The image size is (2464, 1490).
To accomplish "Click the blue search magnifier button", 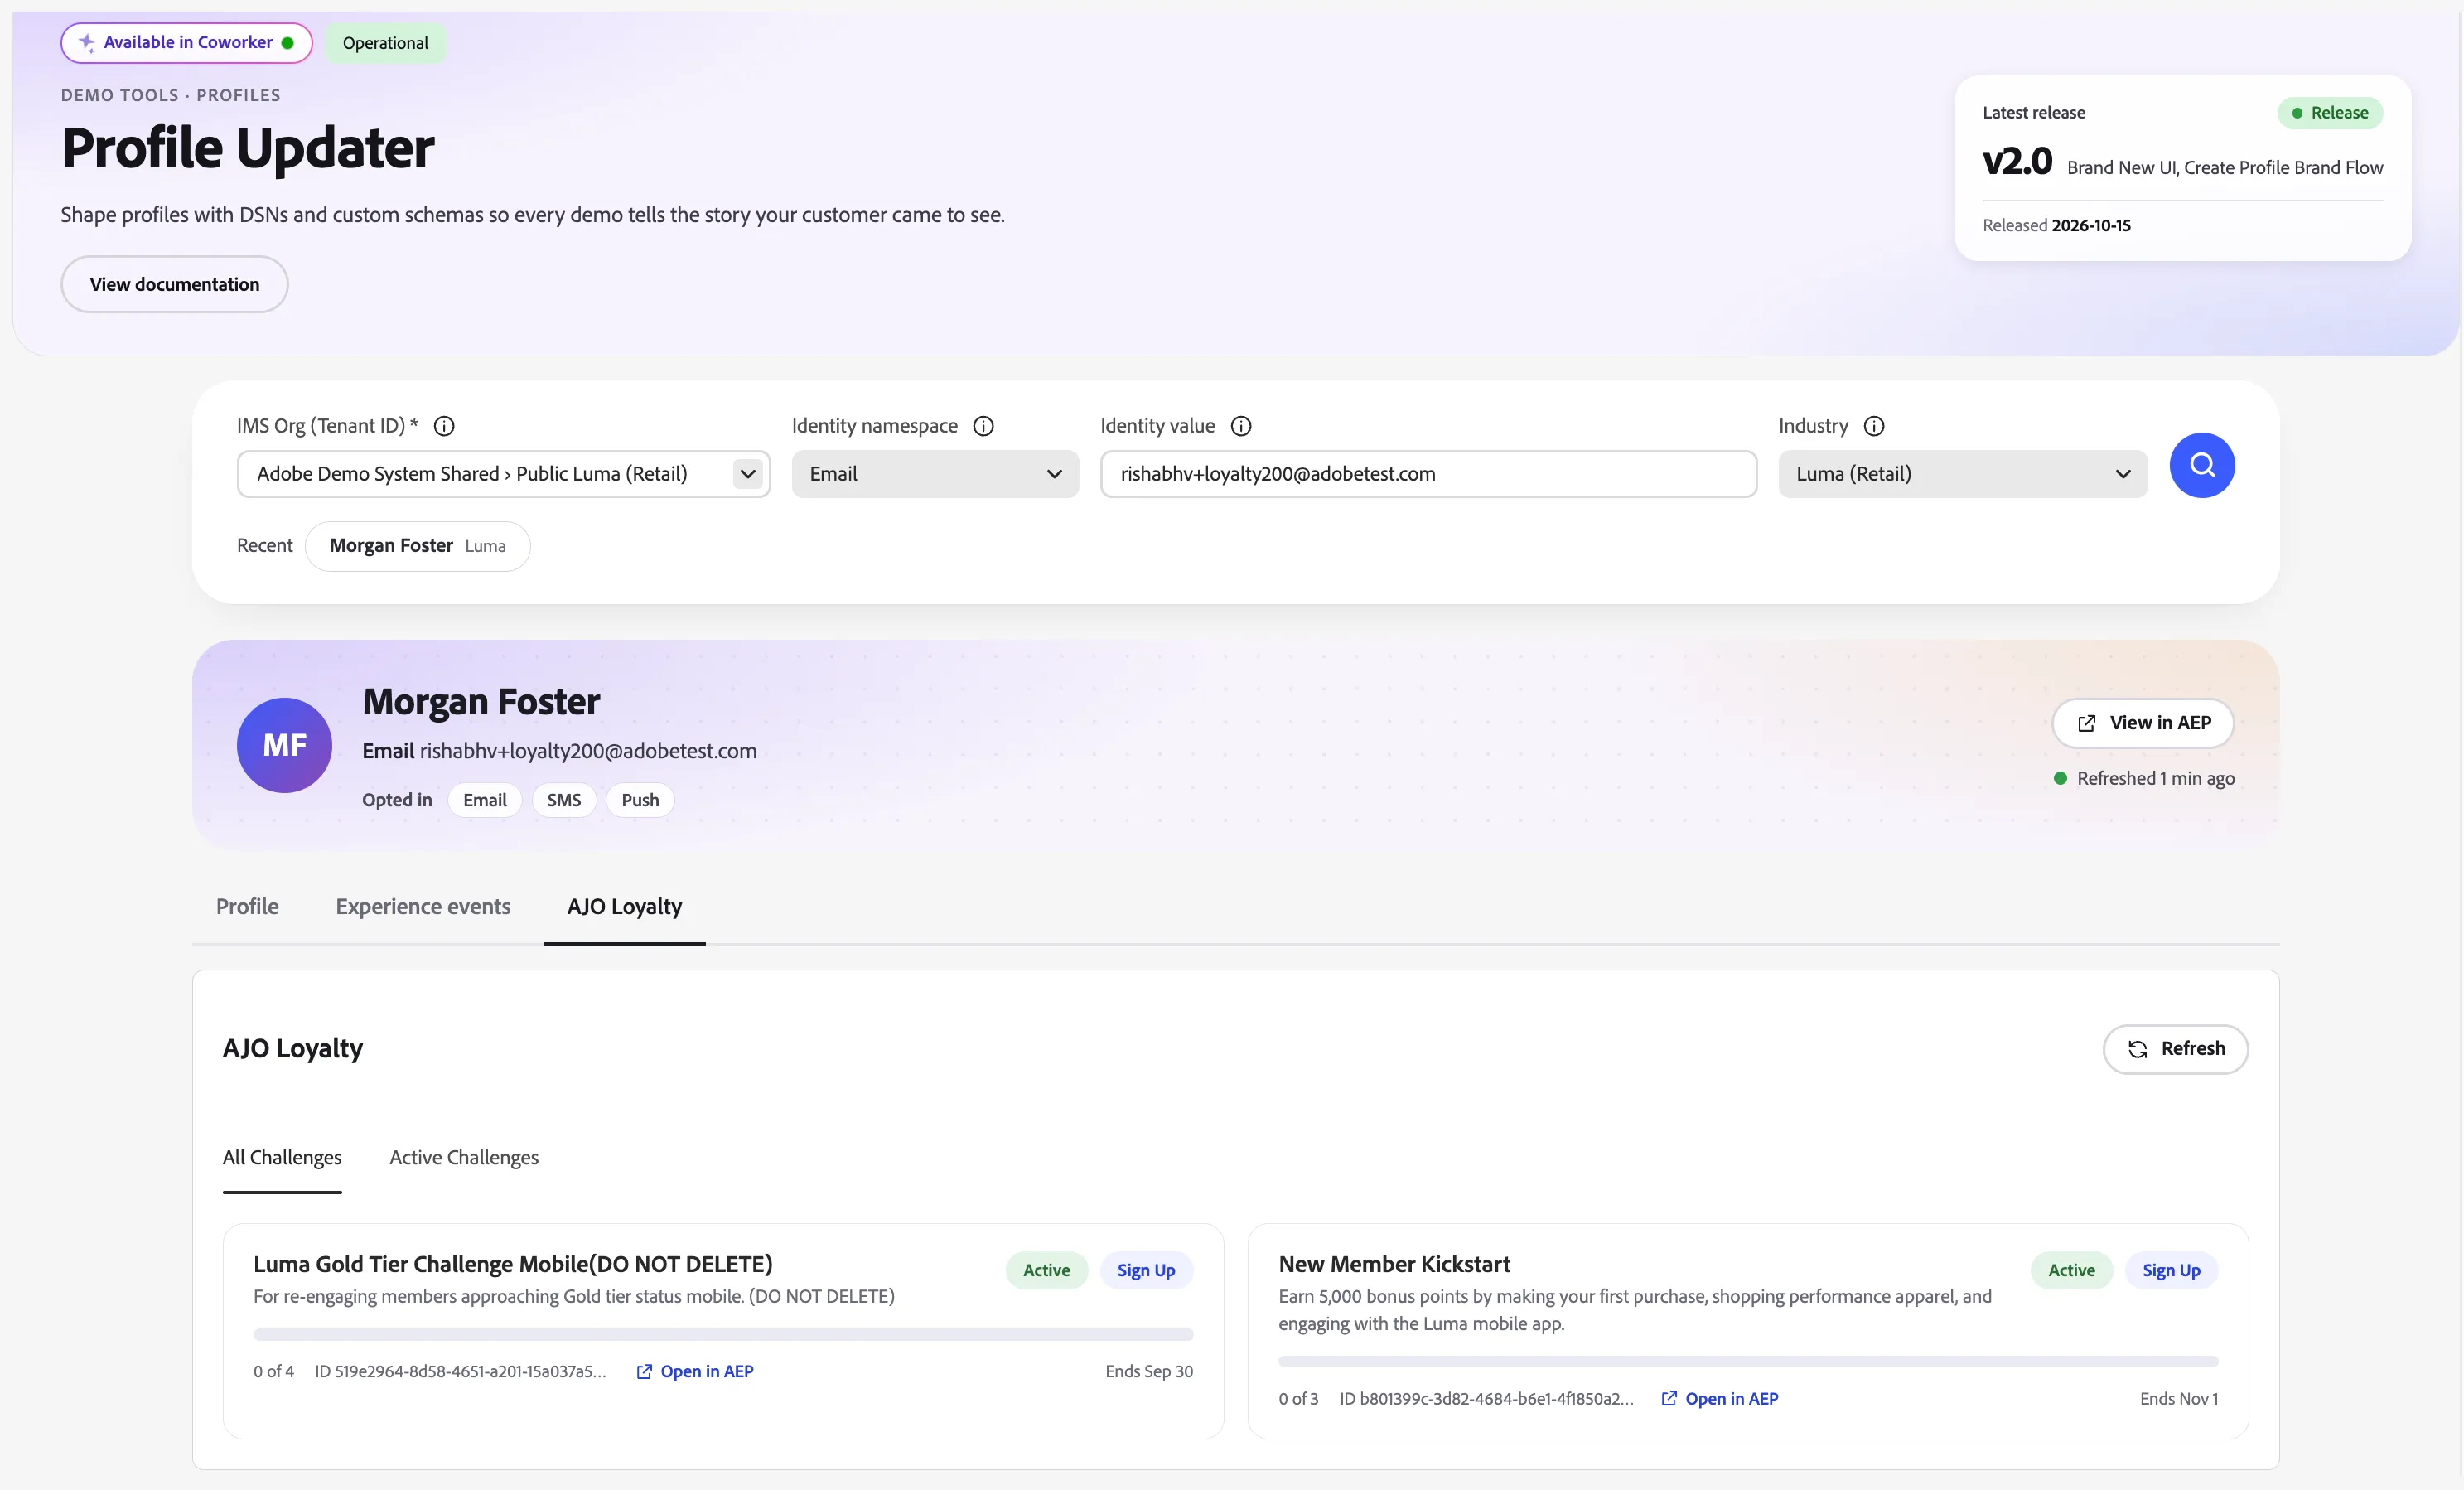I will [x=2201, y=465].
